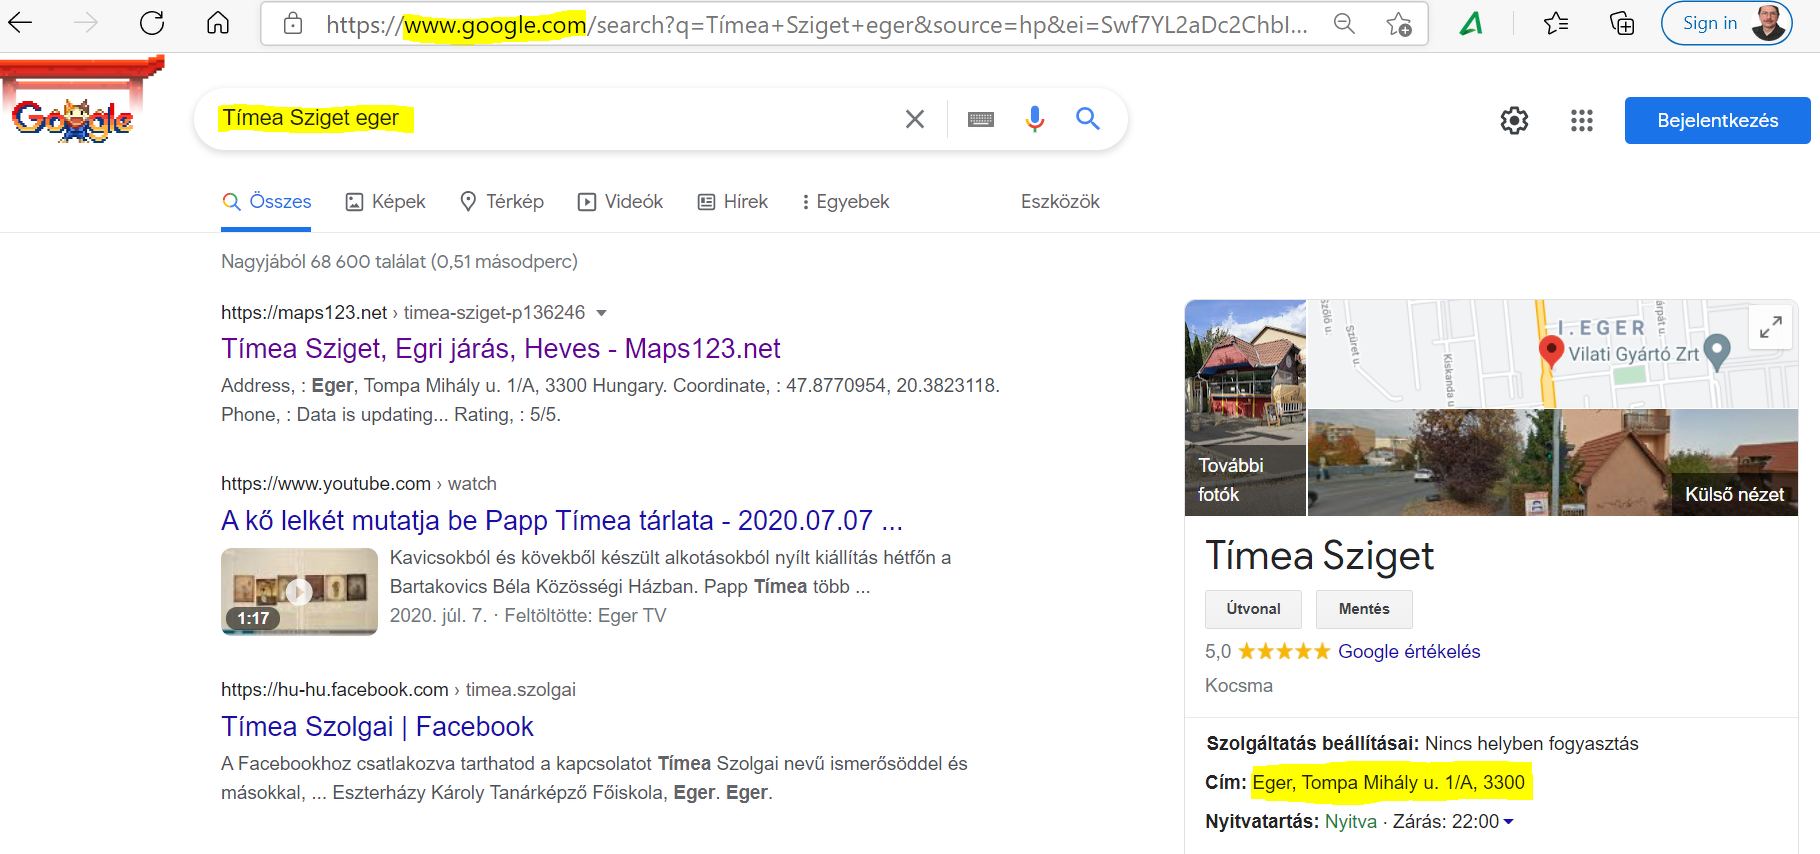Start voice search with the microphone
Image resolution: width=1820 pixels, height=854 pixels.
click(1035, 119)
